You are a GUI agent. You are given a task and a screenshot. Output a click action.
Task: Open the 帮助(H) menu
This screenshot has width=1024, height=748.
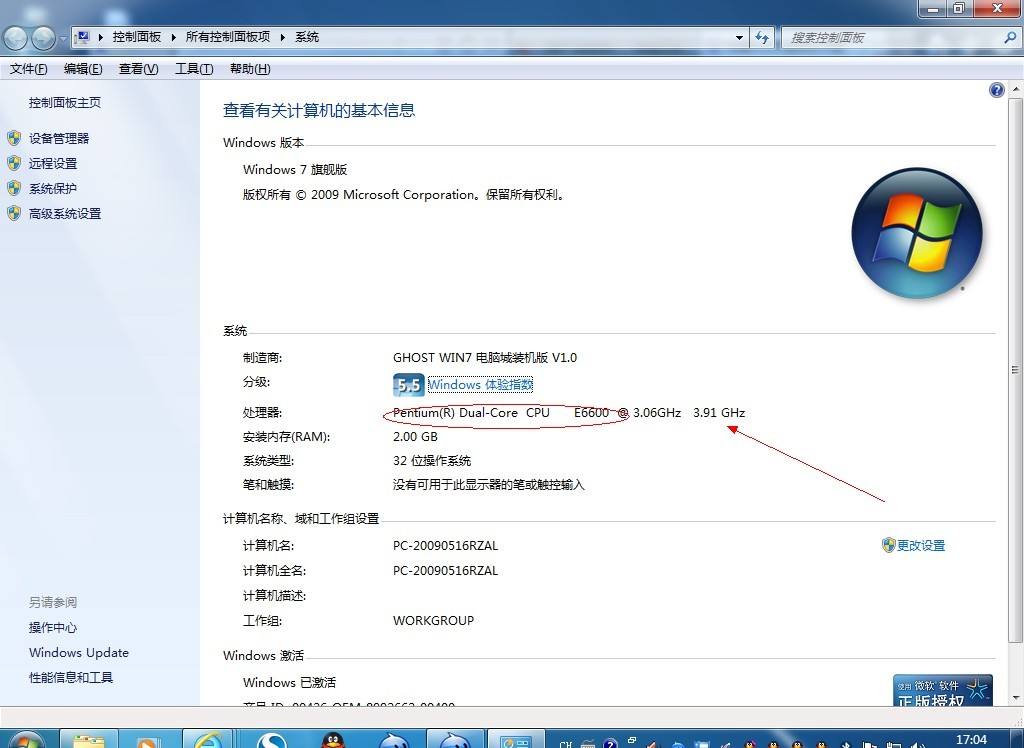point(250,69)
